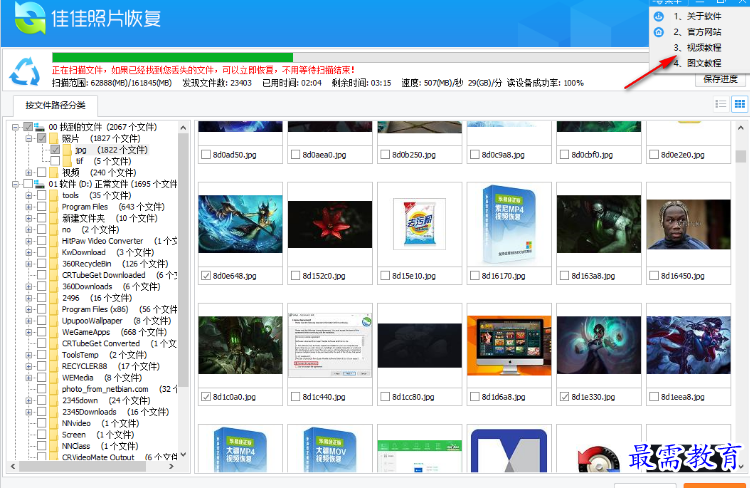The image size is (750, 488).
Task: Click the tif folder icon
Action: pyautogui.click(x=67, y=161)
